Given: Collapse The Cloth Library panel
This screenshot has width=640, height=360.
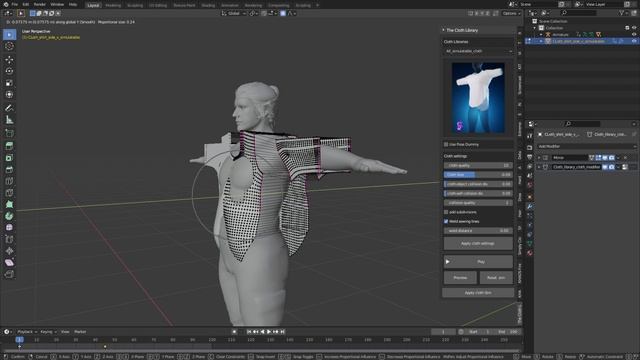Looking at the screenshot, I should tap(443, 30).
